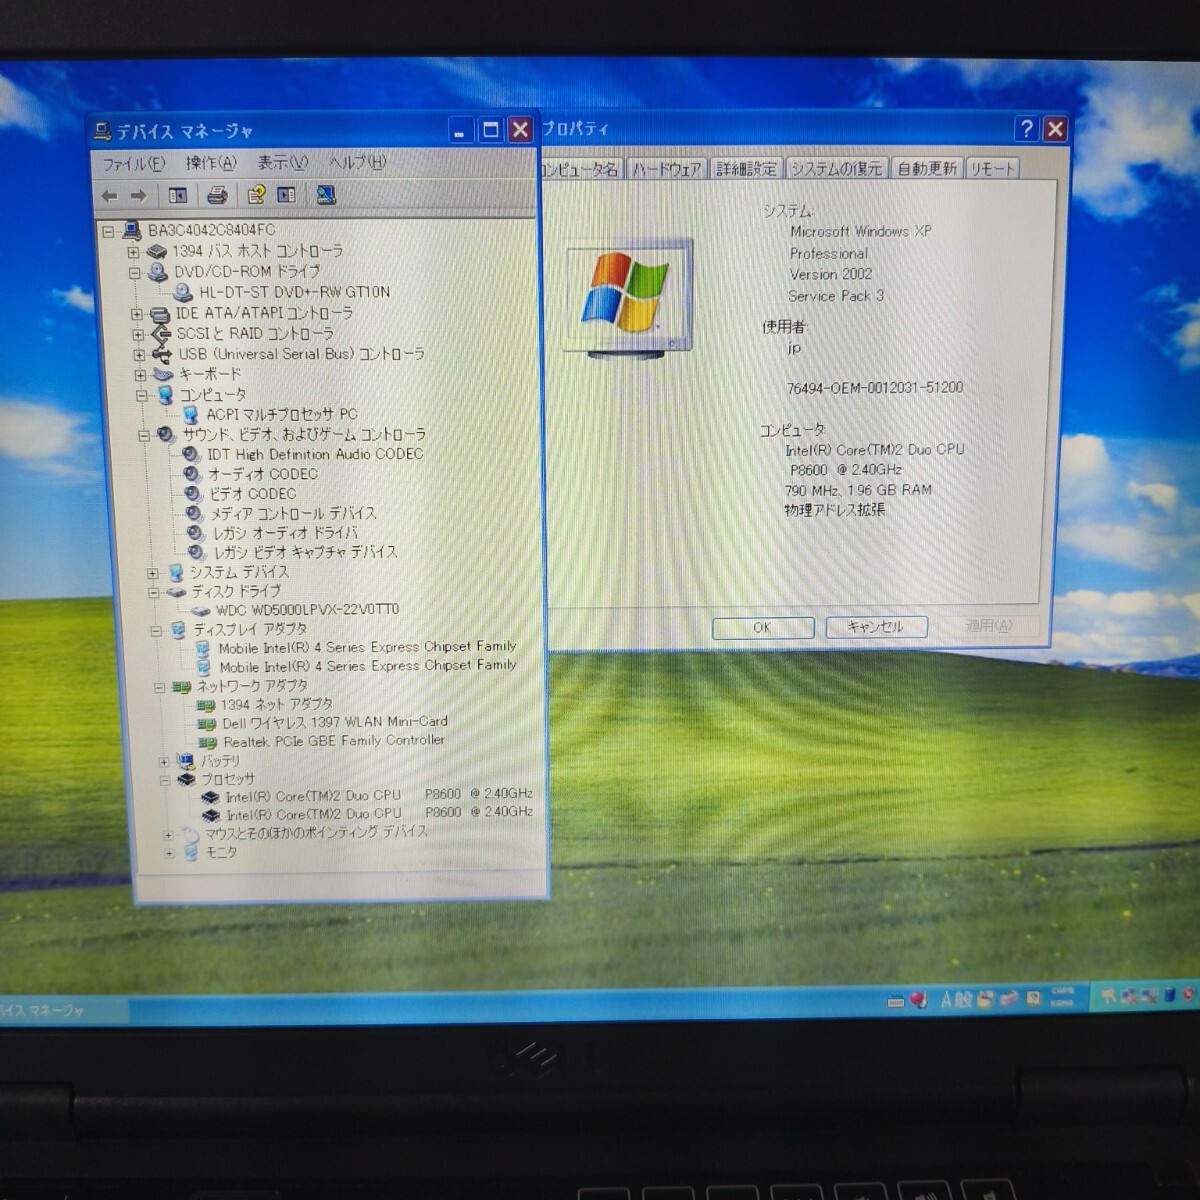Collapse the DVD/CD-ROM ドライブ node
The width and height of the screenshot is (1200, 1200).
[134, 272]
